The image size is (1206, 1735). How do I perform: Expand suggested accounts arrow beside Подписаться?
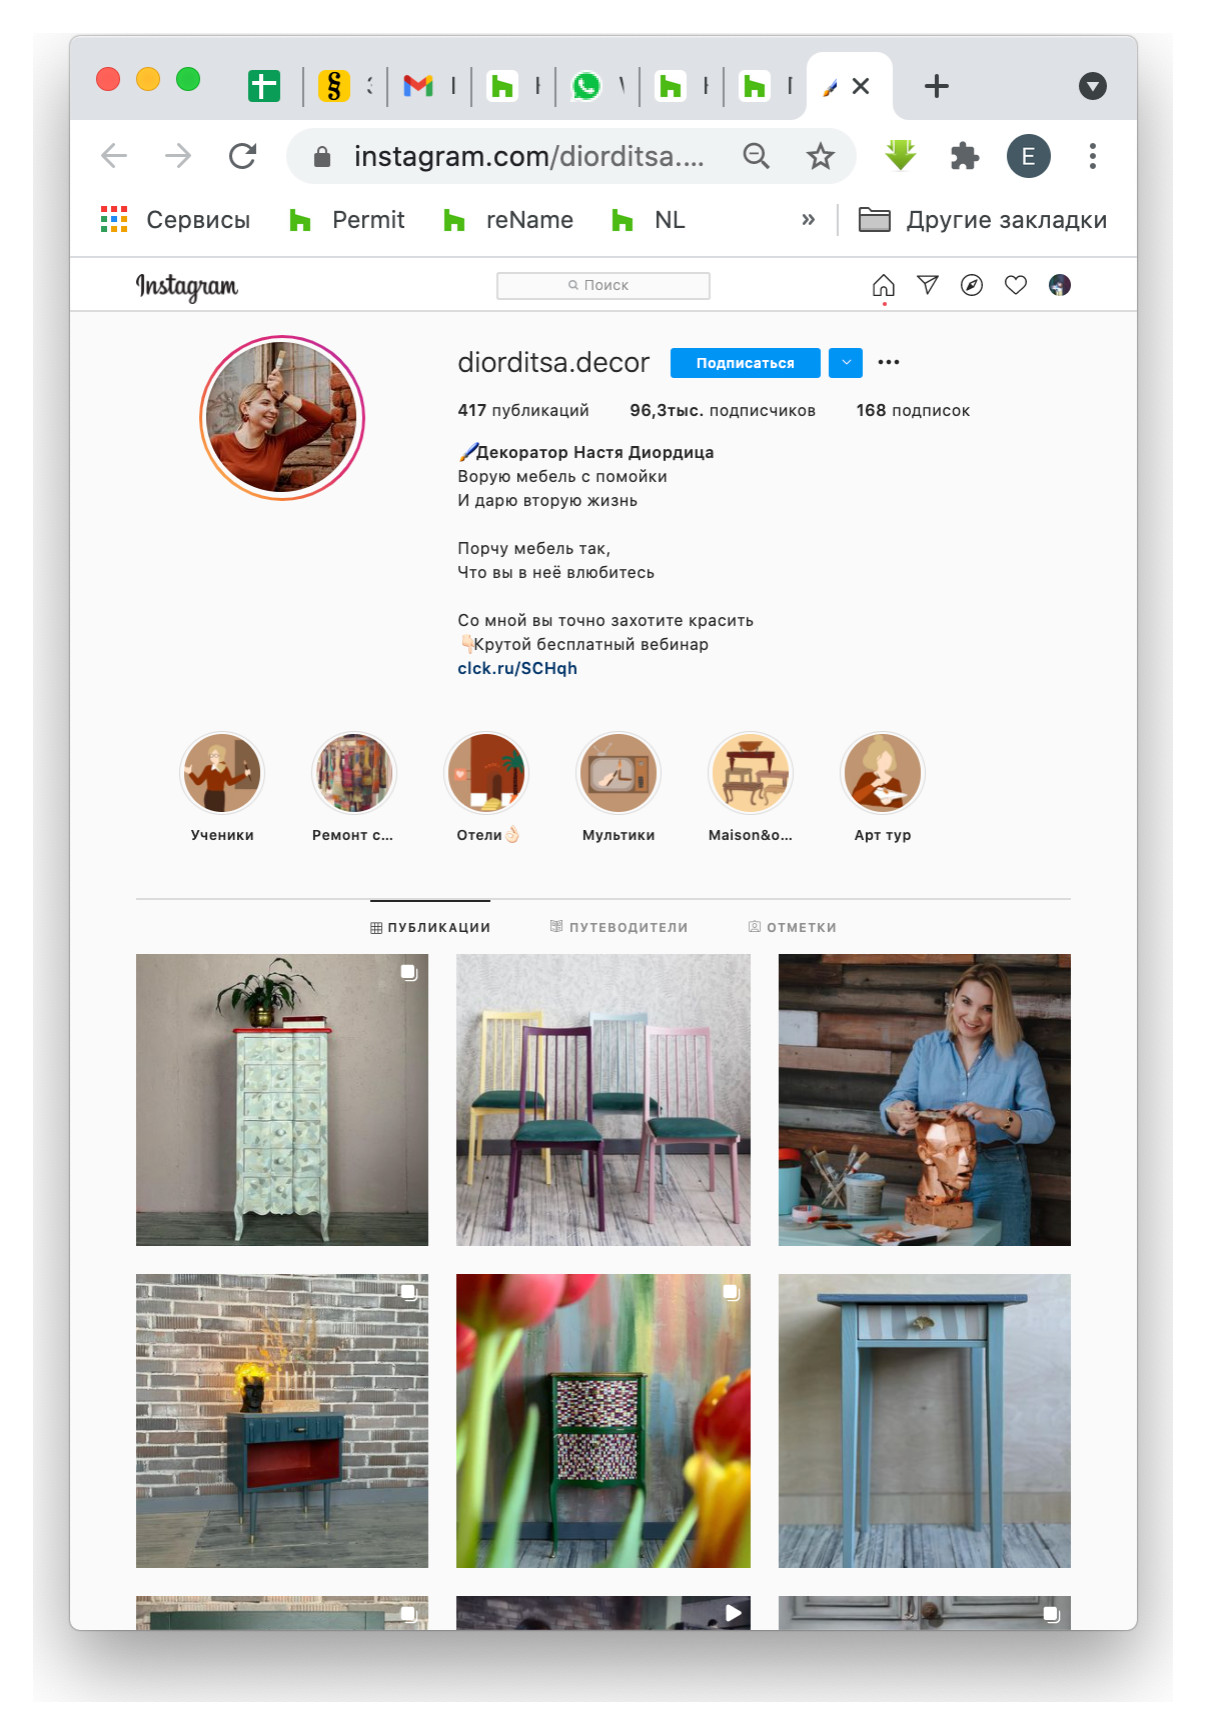(846, 363)
